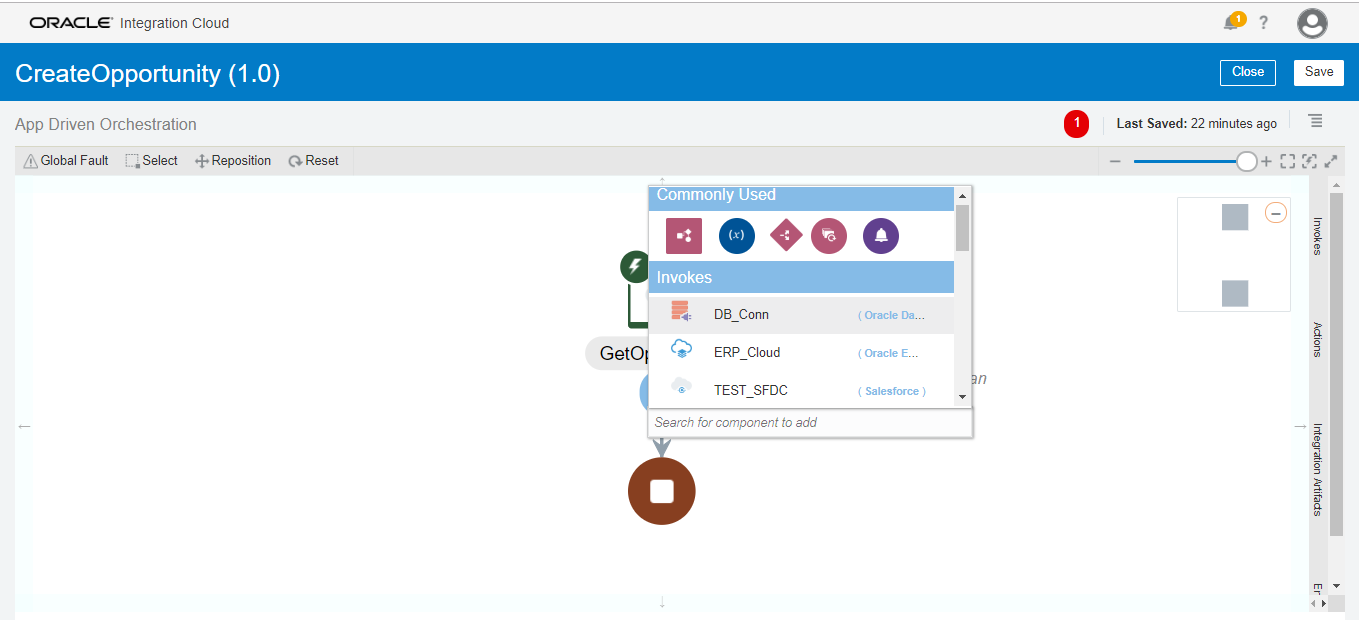Image resolution: width=1366 pixels, height=620 pixels.
Task: Open the Actions side tab
Action: click(x=1317, y=340)
